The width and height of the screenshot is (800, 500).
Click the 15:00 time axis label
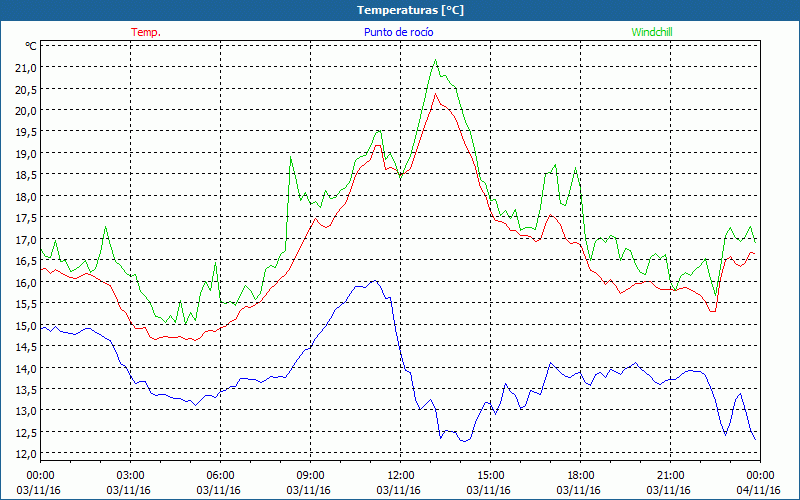[x=491, y=476]
